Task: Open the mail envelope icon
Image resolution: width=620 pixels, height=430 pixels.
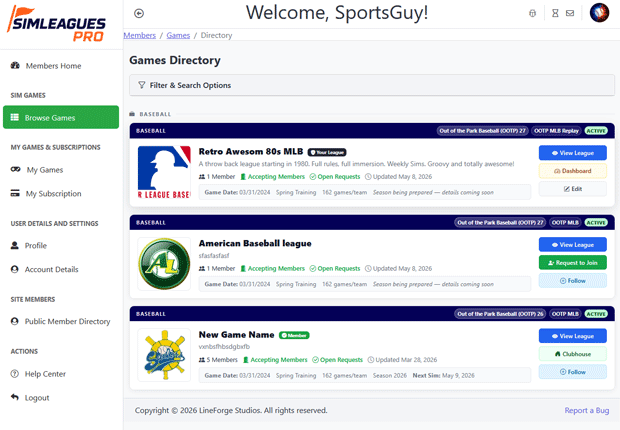Action: pos(570,13)
